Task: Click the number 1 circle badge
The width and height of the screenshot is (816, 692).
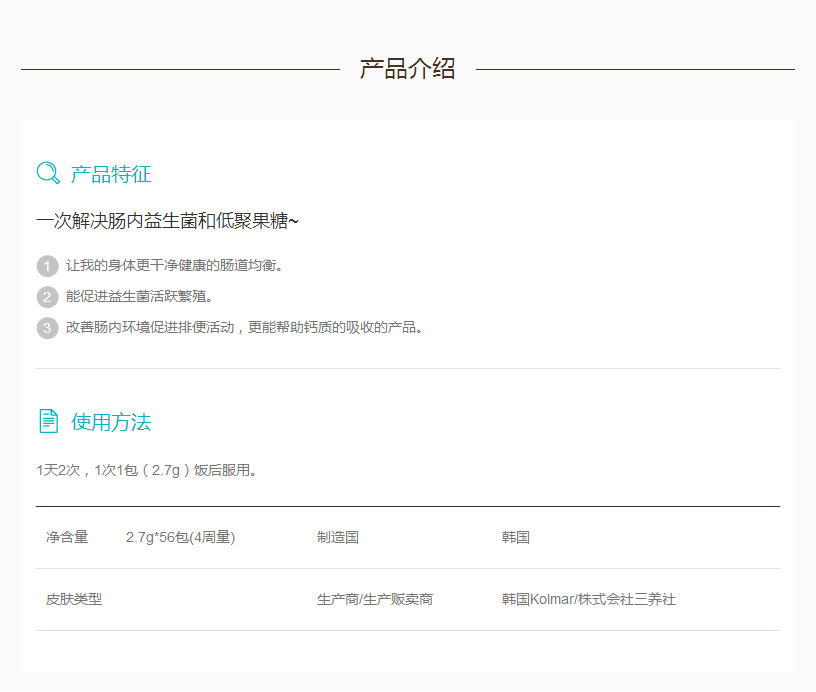Action: coord(47,266)
